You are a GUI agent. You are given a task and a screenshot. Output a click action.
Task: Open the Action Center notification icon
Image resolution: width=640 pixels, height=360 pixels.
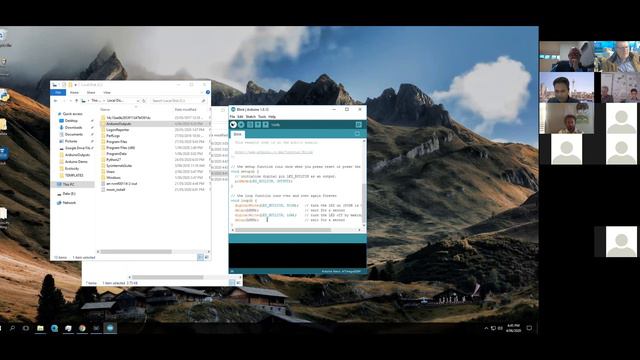(529, 328)
